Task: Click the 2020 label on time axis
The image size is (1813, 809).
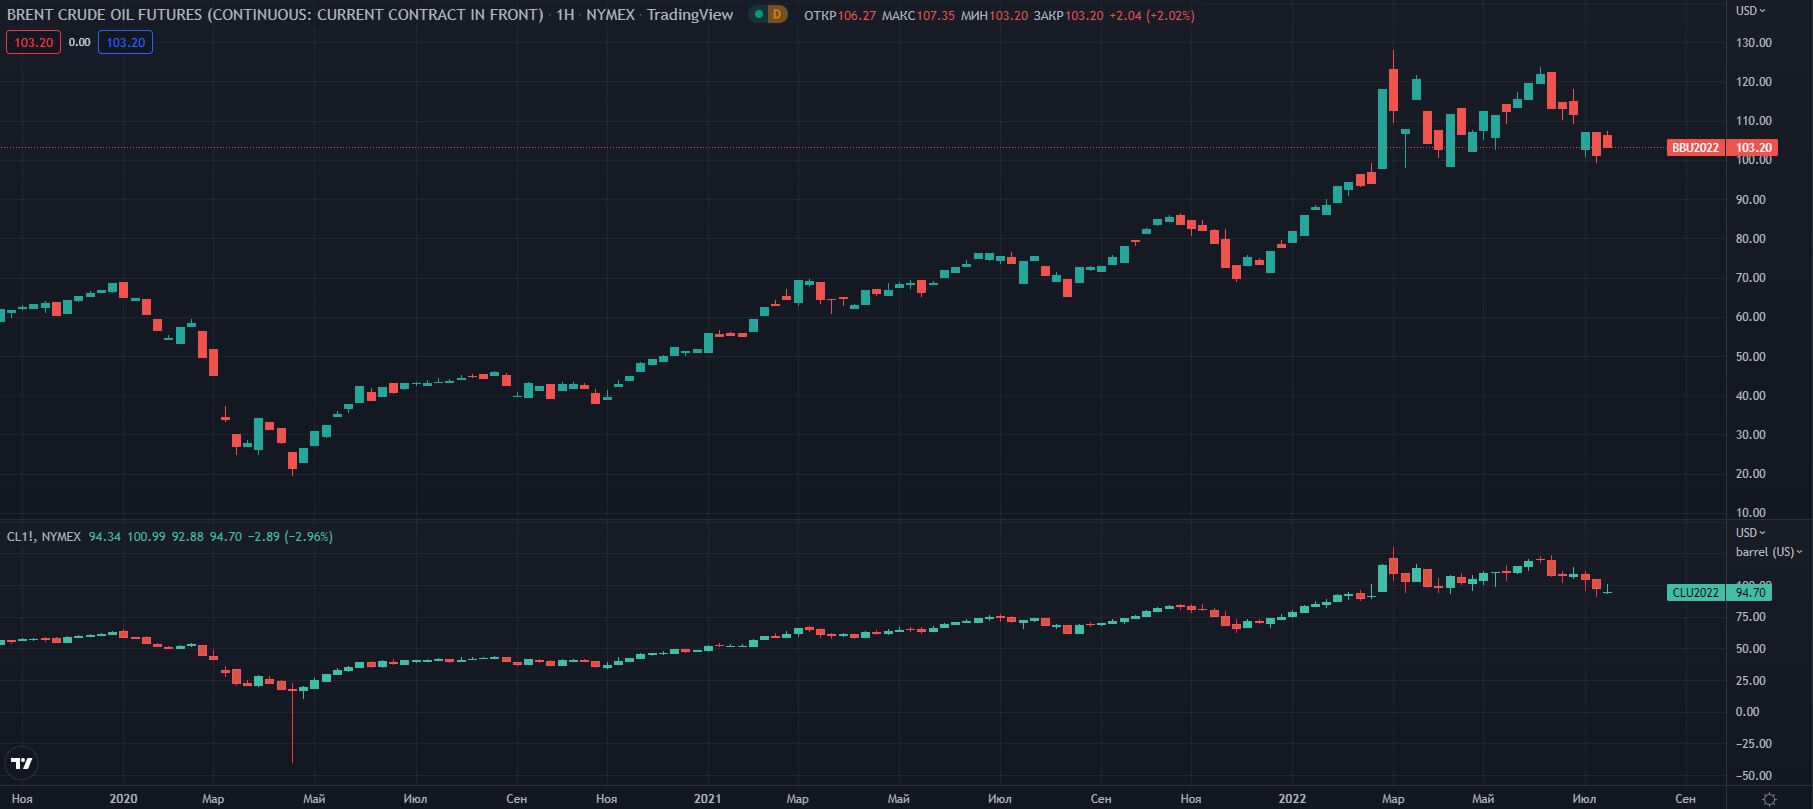Action: click(123, 798)
